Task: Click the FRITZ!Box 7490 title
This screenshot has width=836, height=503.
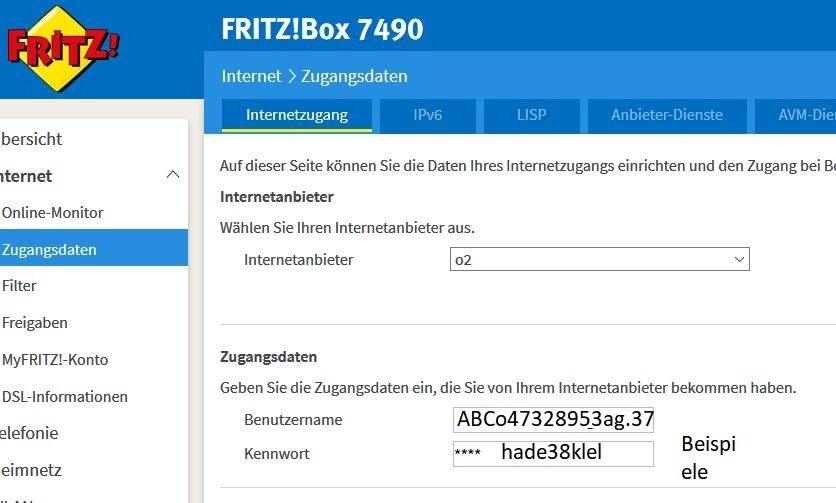Action: tap(322, 29)
